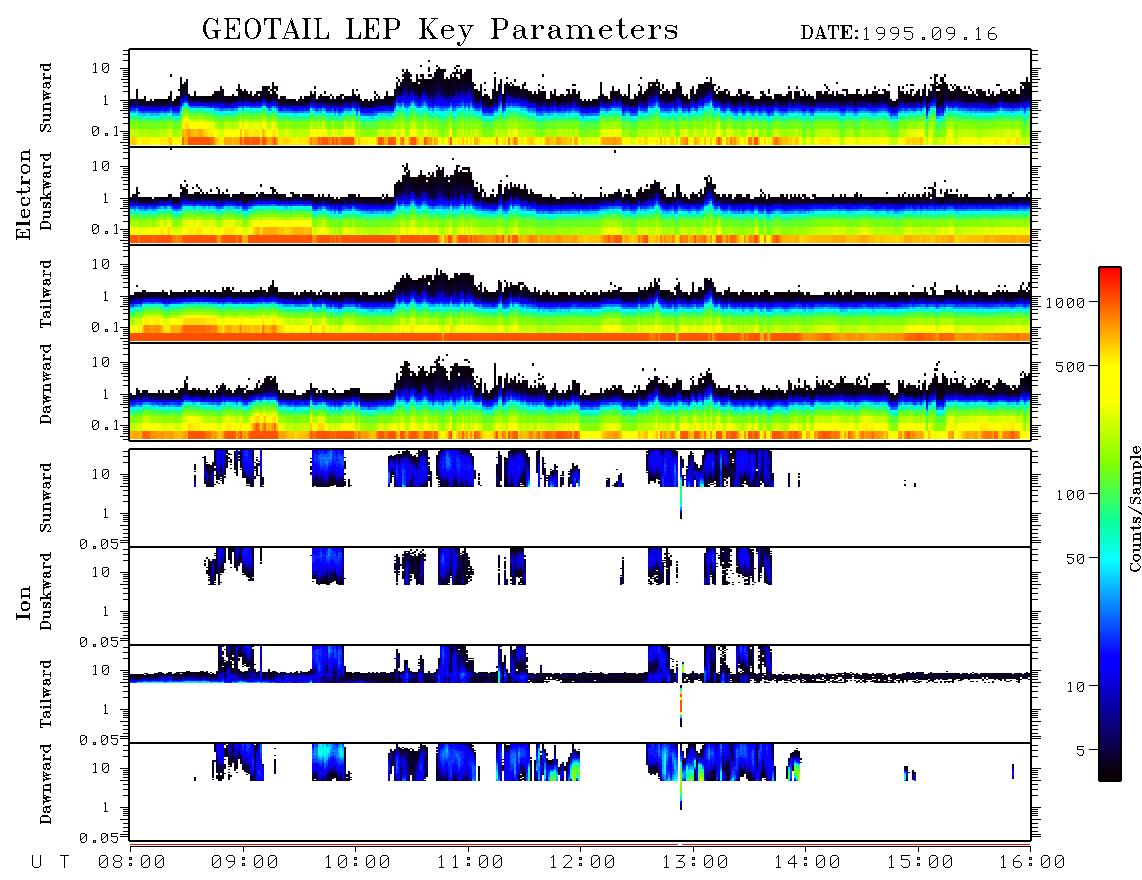Click the 0.1 tick of Electron Dawnward panel
1142x880 pixels.
(105, 425)
